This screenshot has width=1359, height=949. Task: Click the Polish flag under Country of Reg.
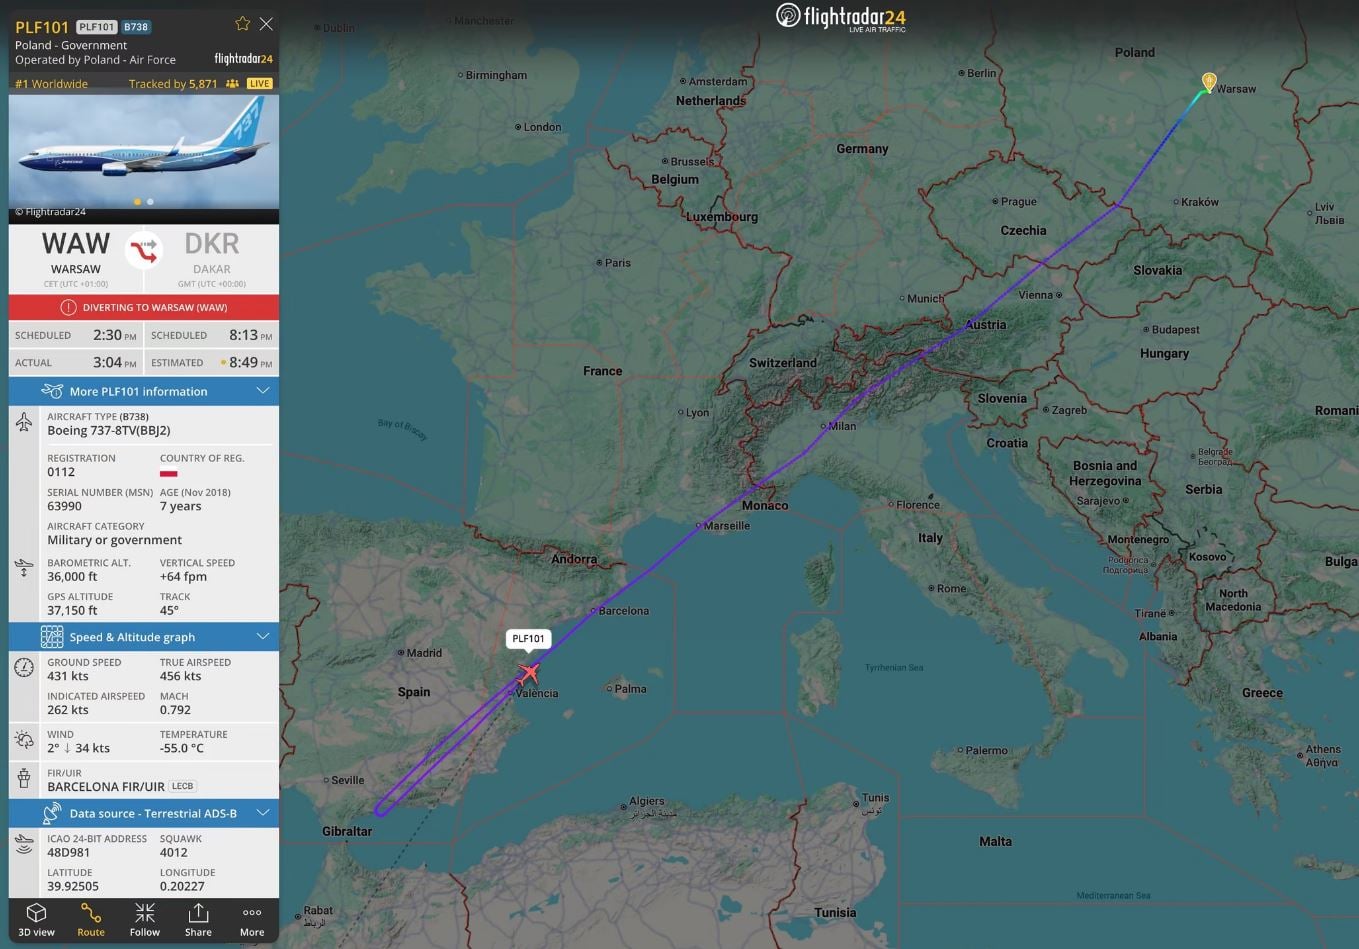coord(169,472)
